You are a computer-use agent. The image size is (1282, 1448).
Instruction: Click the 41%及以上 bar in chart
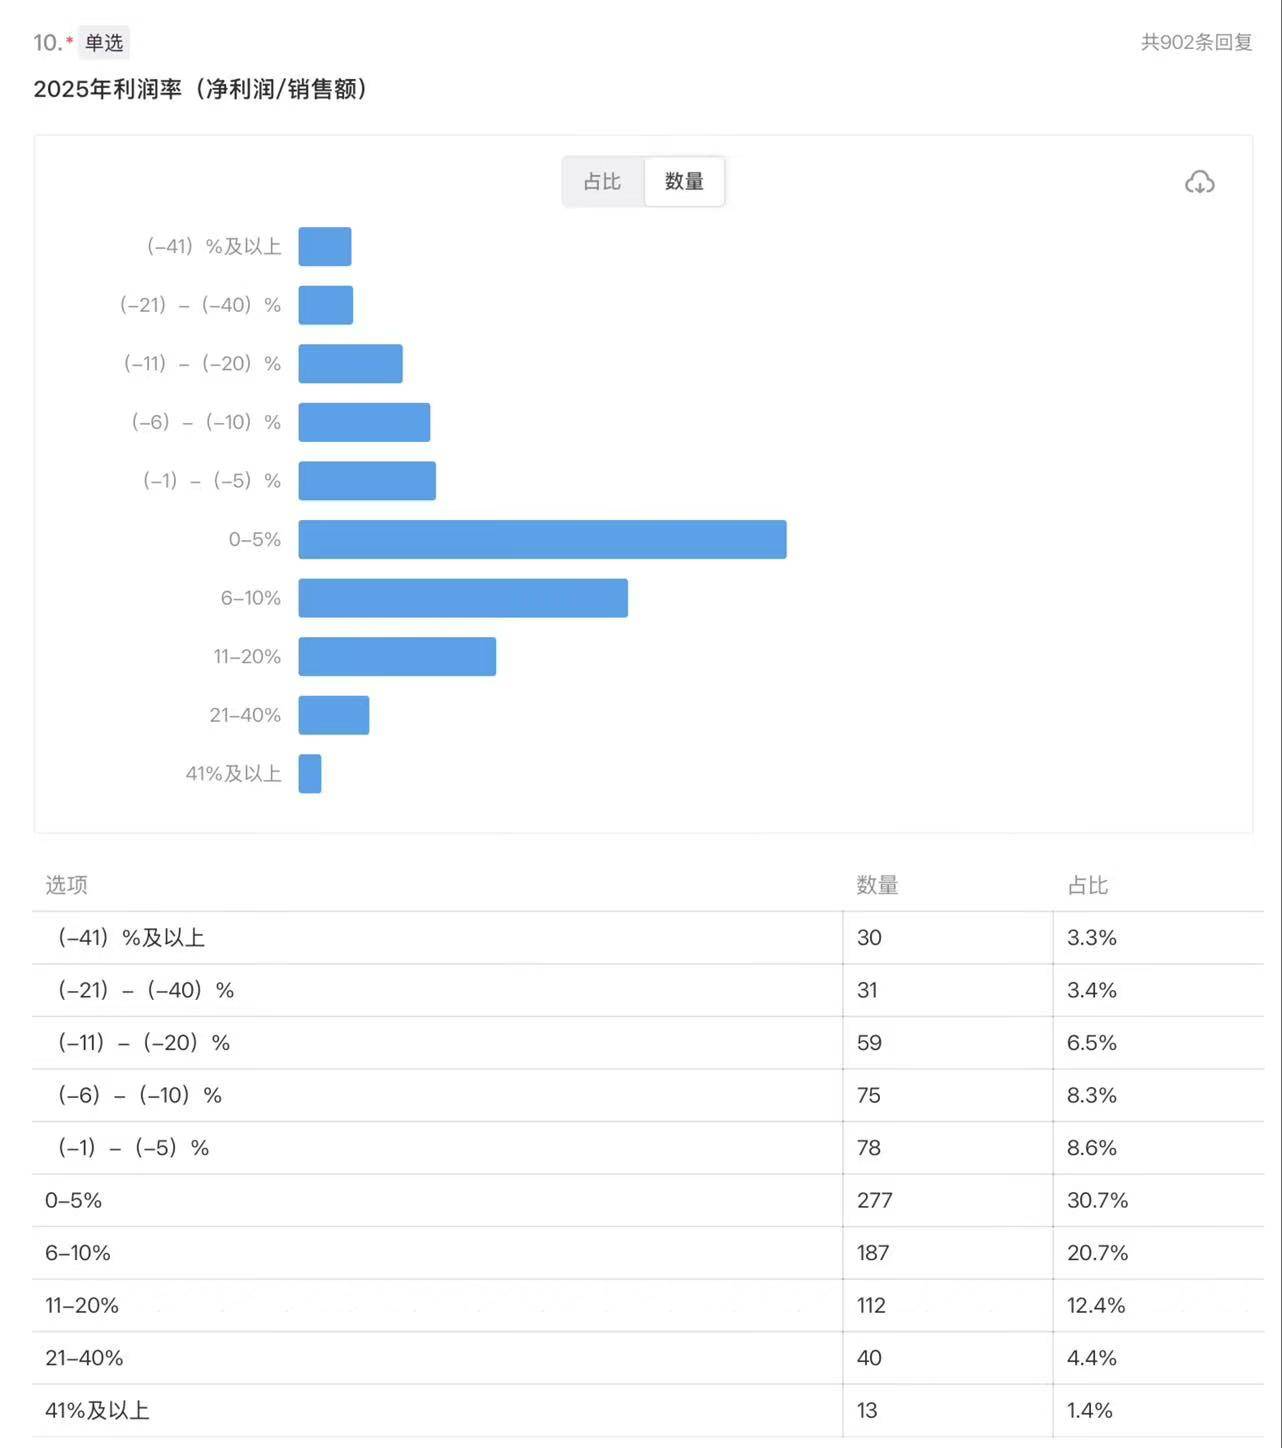point(310,773)
